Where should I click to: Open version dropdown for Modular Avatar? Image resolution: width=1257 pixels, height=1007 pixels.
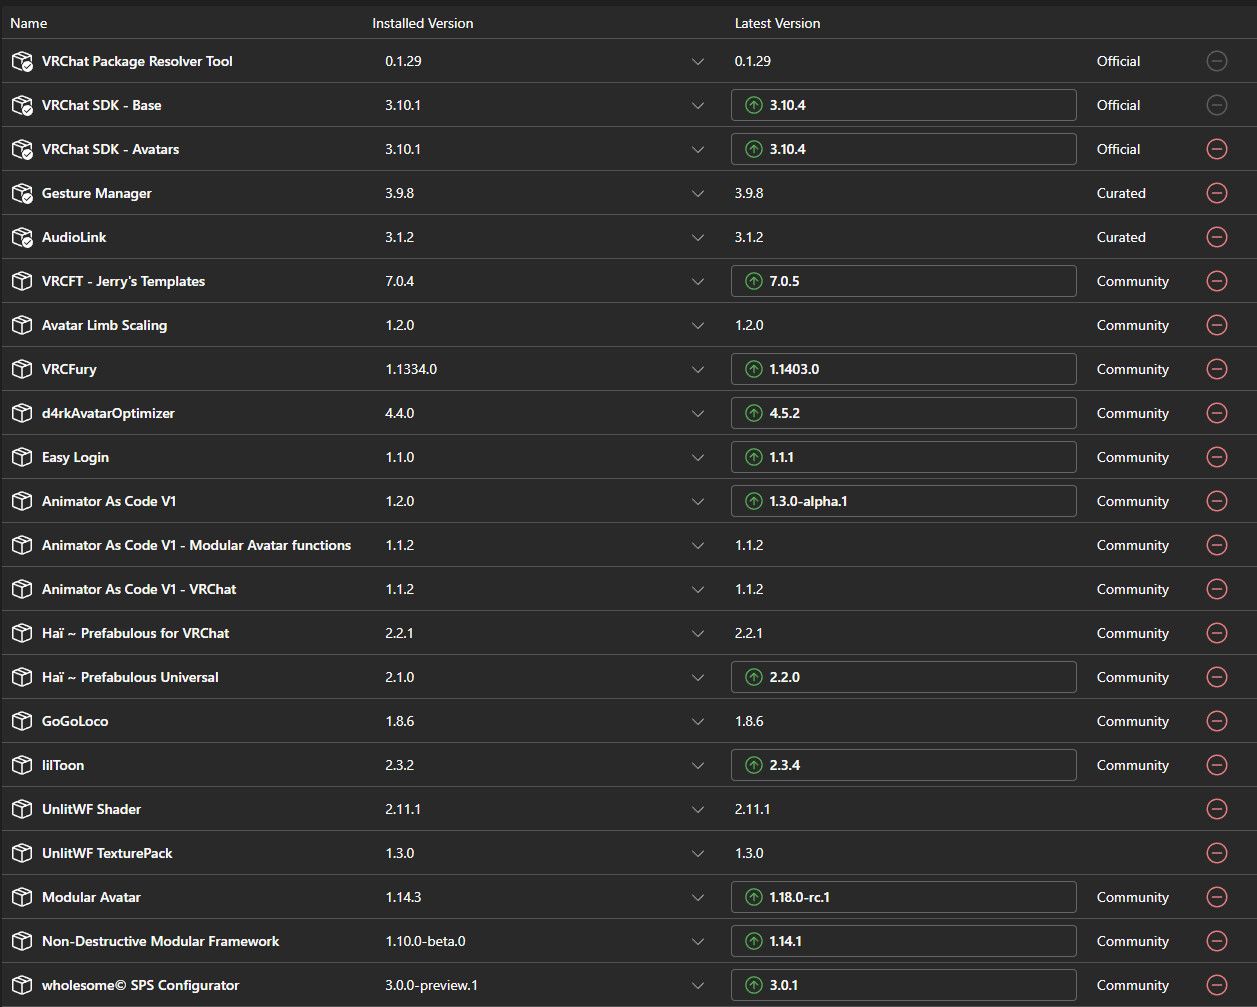coord(698,898)
